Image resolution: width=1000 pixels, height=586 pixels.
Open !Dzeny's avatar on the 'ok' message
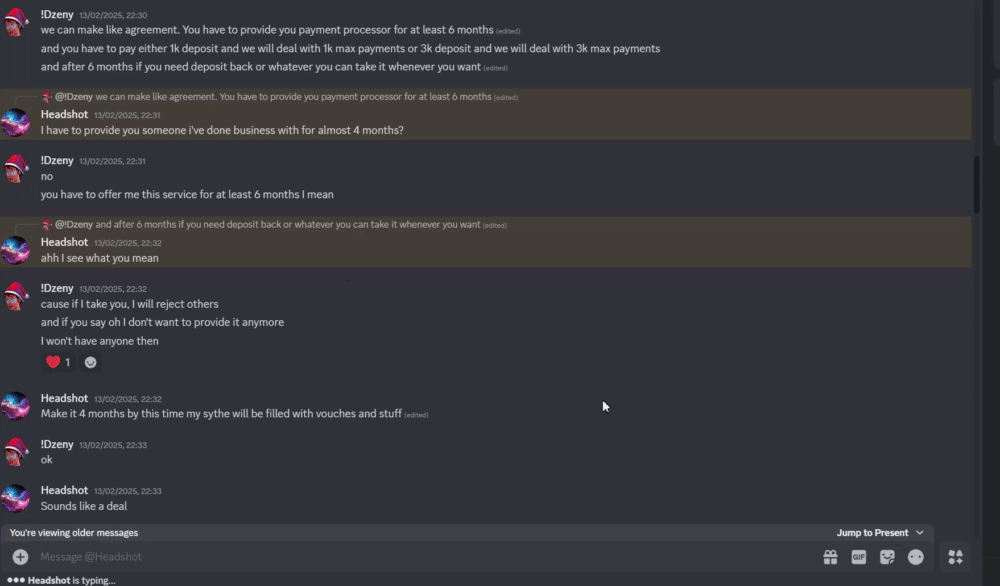(15, 451)
